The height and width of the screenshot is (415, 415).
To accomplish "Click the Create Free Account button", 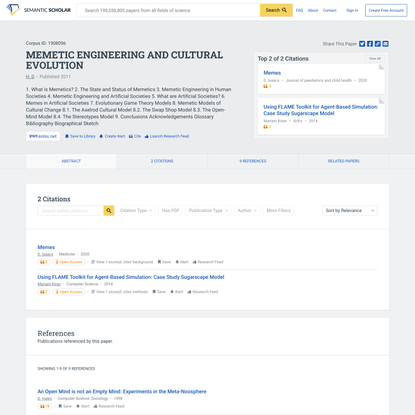I will (x=386, y=10).
